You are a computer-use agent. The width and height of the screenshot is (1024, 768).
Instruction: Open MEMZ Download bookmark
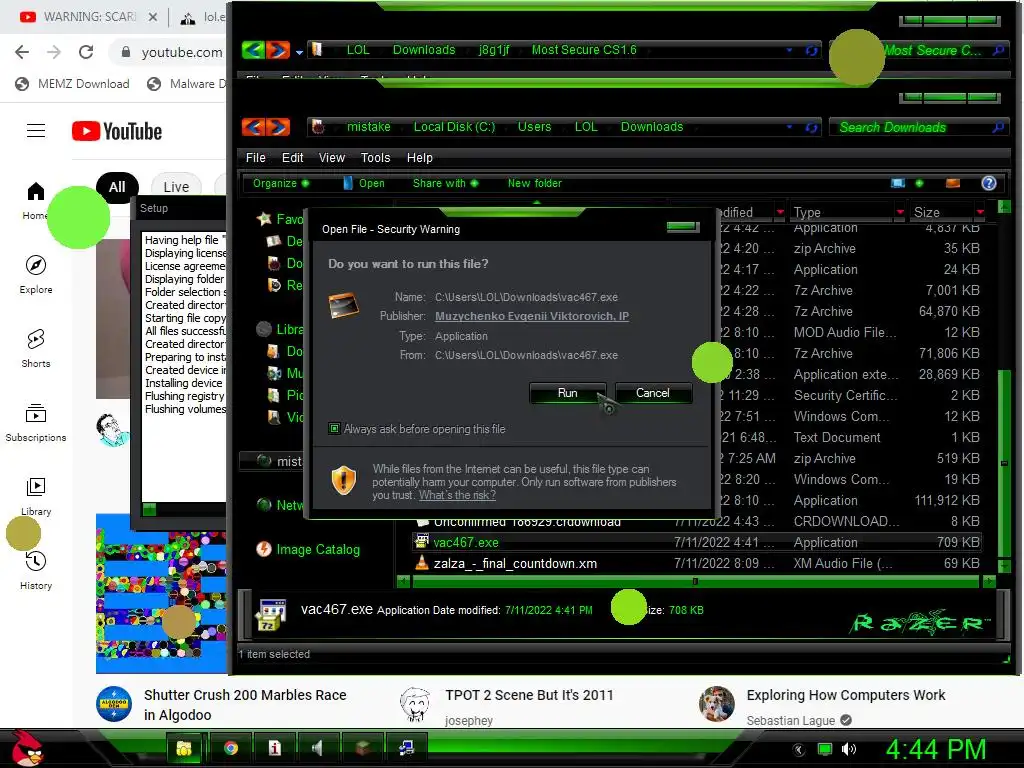click(72, 84)
